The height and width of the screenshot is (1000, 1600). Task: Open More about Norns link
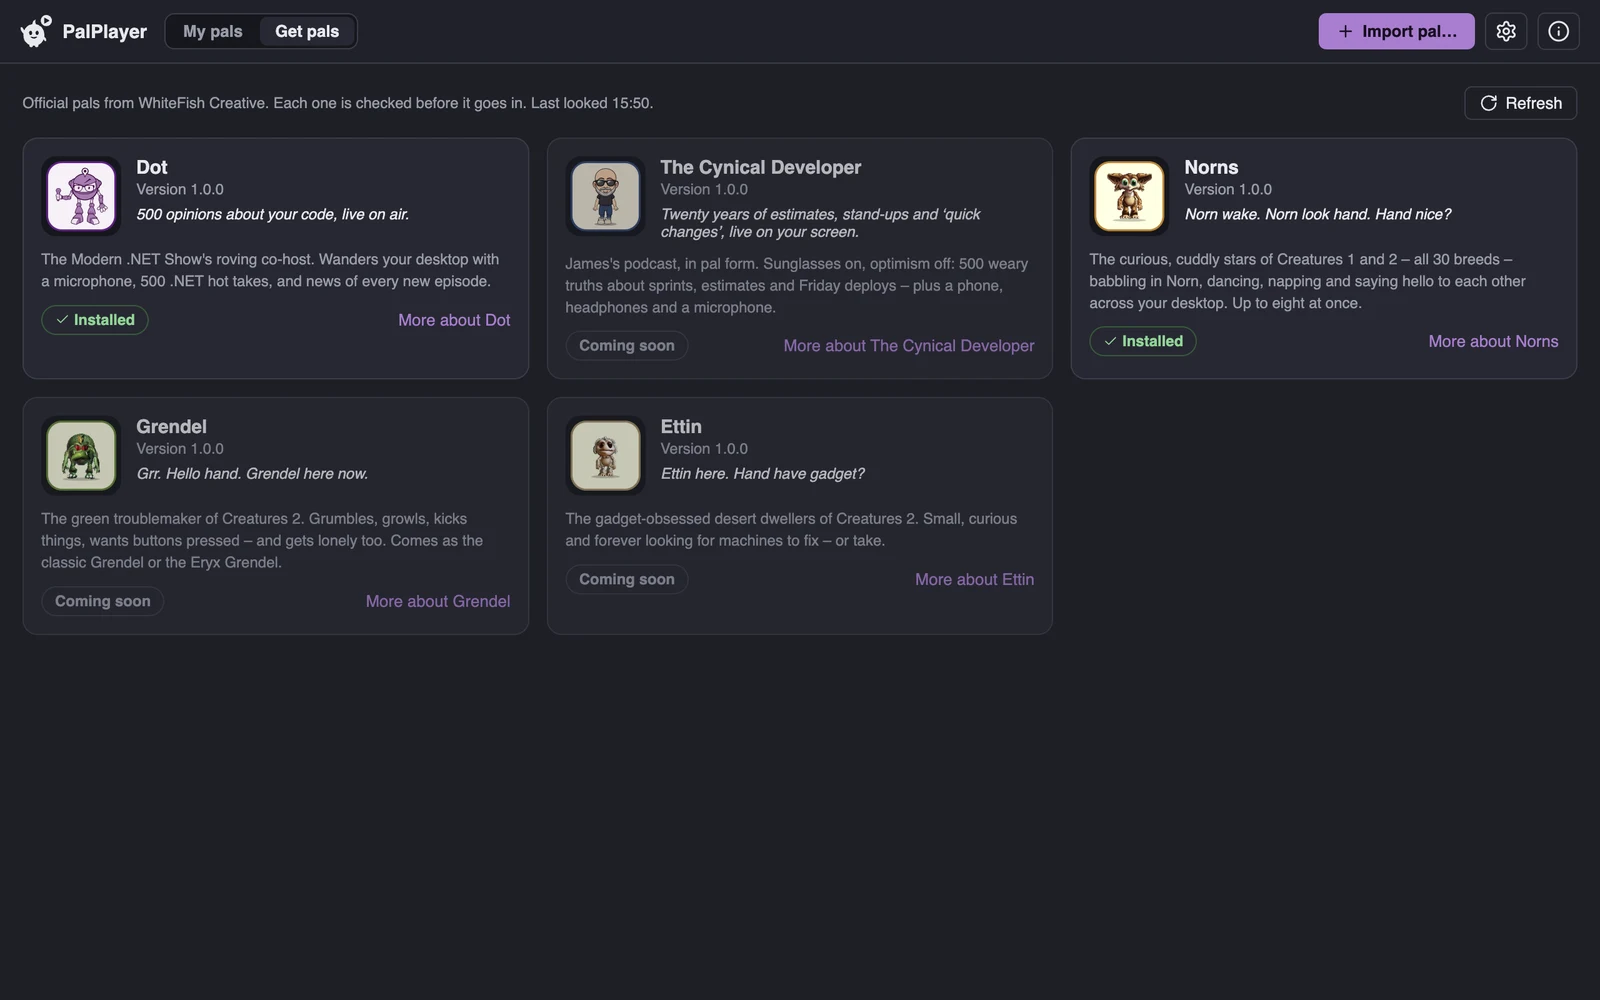click(x=1493, y=341)
